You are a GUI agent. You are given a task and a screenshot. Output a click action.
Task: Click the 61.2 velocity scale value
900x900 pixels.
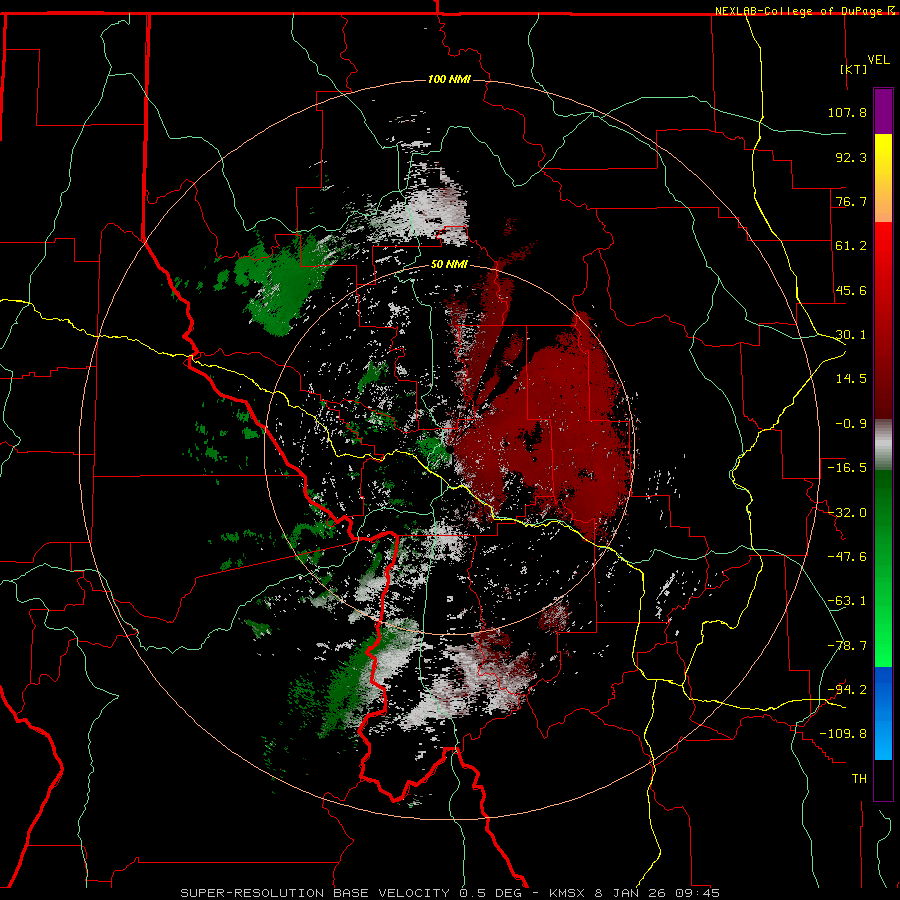tap(851, 246)
